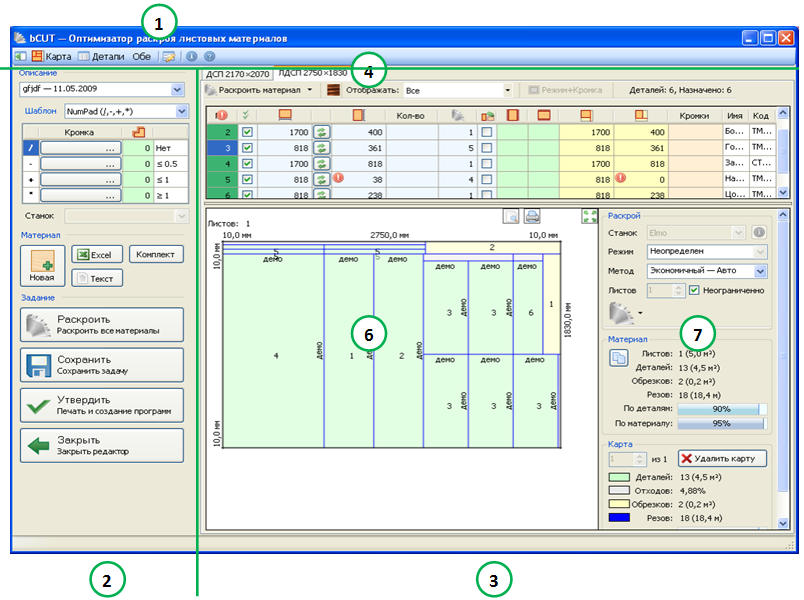
Task: Click the wood texture icon
Action: click(x=333, y=90)
